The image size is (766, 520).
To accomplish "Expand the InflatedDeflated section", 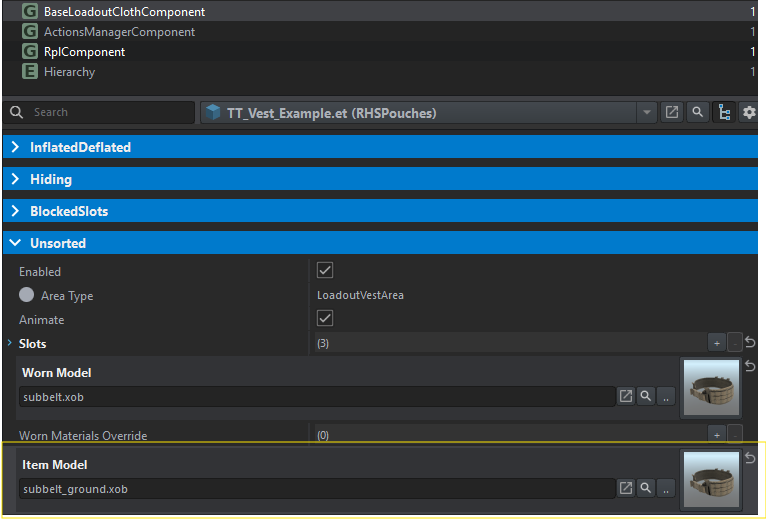I will 80,148.
